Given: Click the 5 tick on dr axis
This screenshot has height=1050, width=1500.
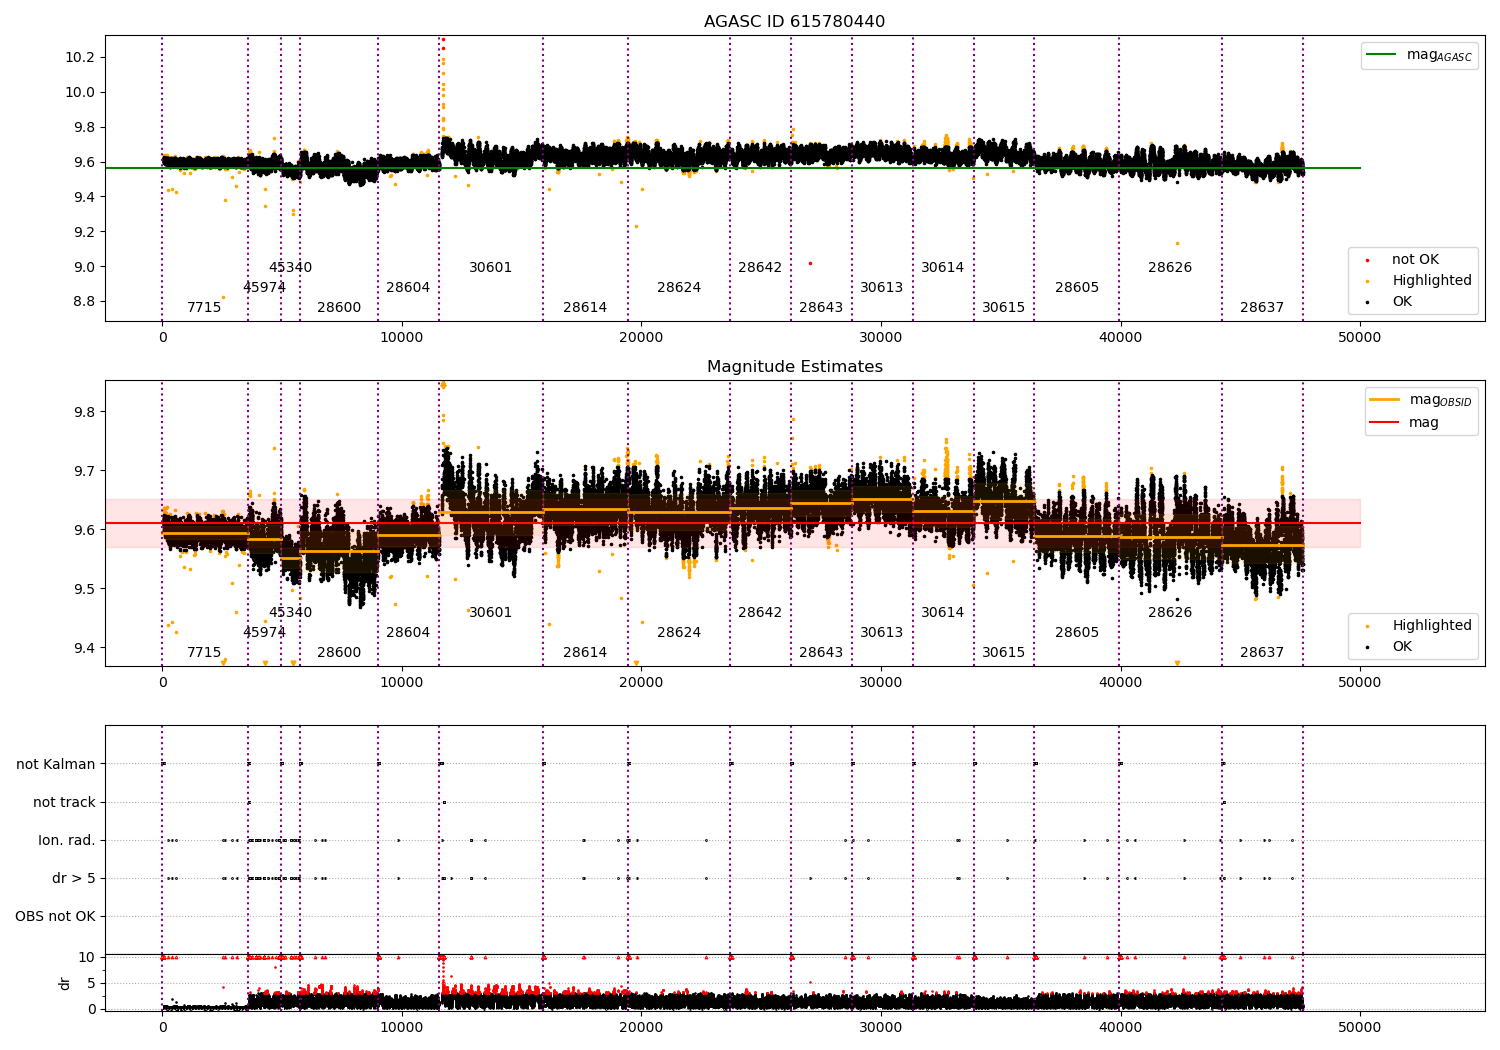Looking at the screenshot, I should (92, 983).
